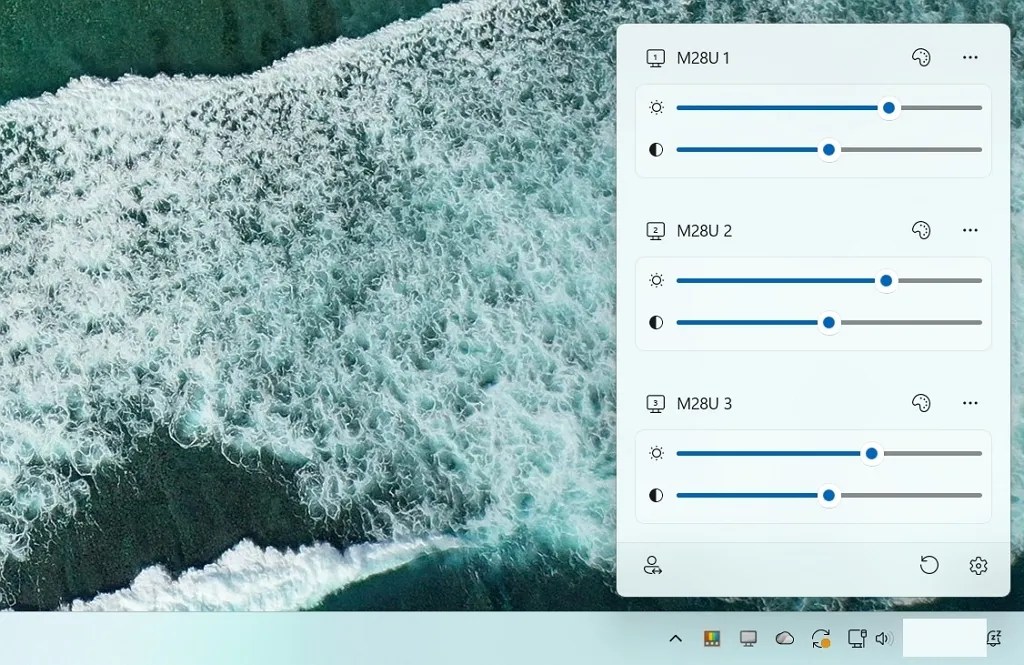
Task: Click the reset/refresh icon in panel footer
Action: pos(929,565)
